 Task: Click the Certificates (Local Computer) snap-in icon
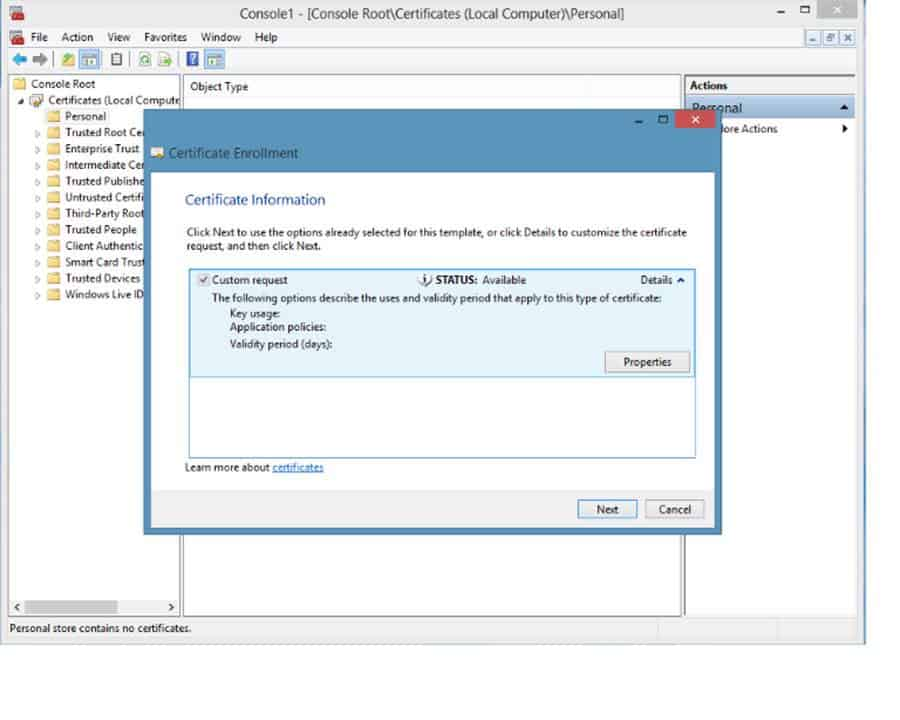click(x=37, y=100)
